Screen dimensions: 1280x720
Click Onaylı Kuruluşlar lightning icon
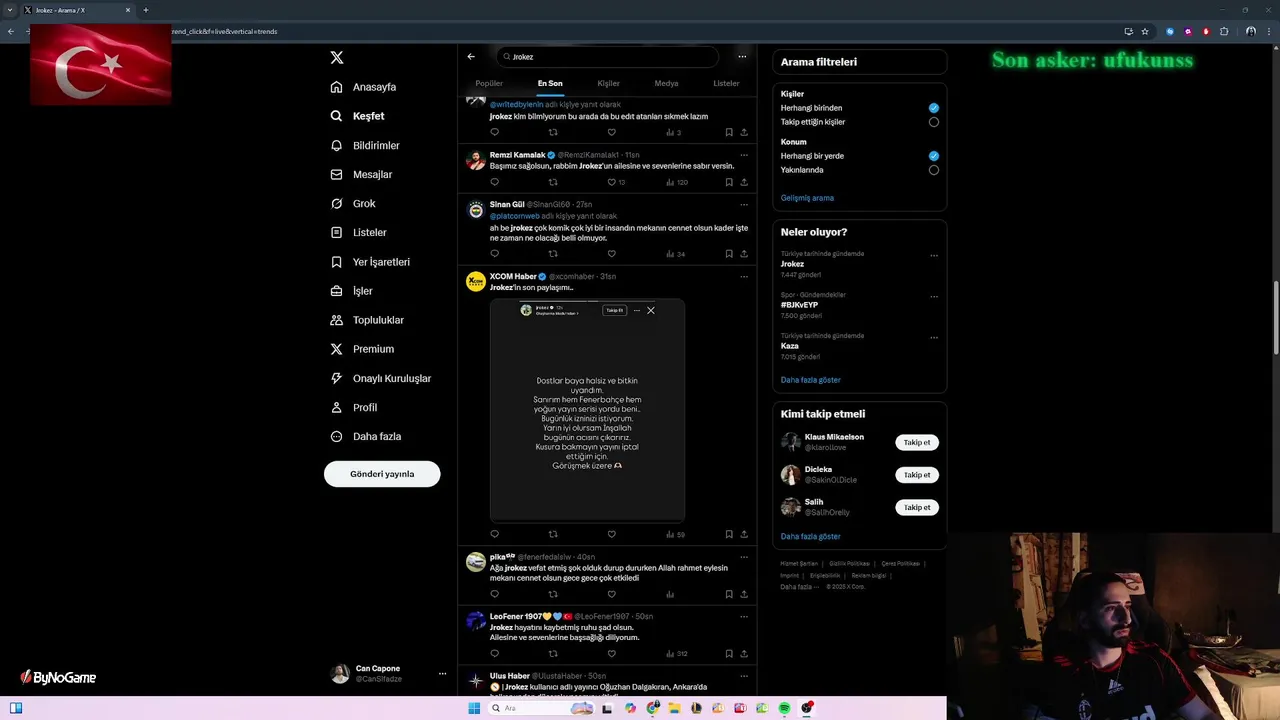tap(337, 378)
